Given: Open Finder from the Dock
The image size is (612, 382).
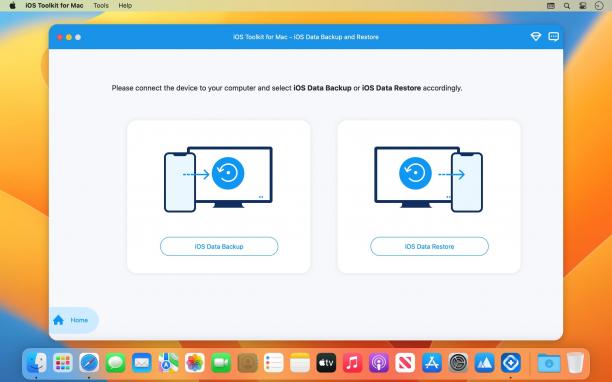Looking at the screenshot, I should (x=36, y=363).
